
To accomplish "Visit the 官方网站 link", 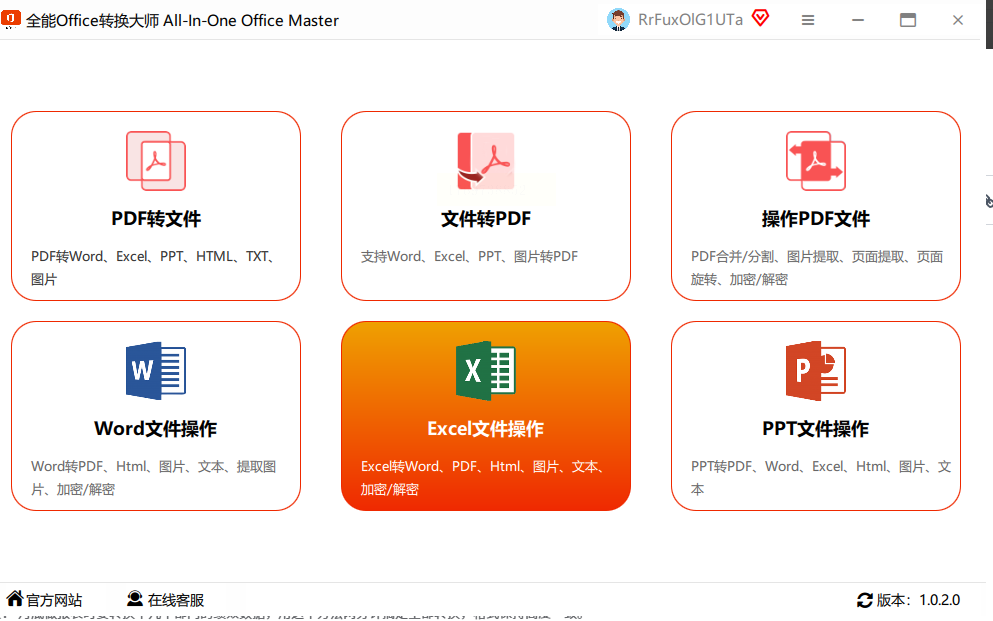I will click(54, 600).
